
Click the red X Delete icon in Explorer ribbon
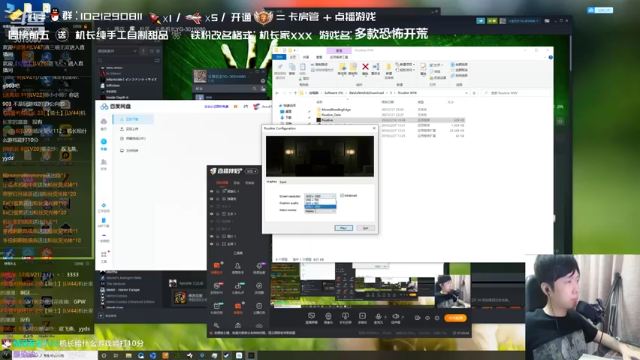tap(365, 67)
